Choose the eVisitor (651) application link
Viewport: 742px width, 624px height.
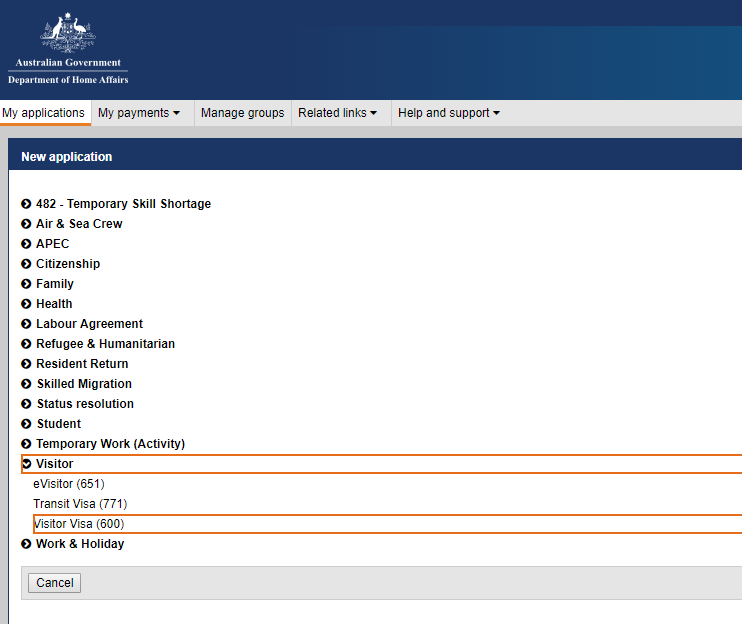69,484
